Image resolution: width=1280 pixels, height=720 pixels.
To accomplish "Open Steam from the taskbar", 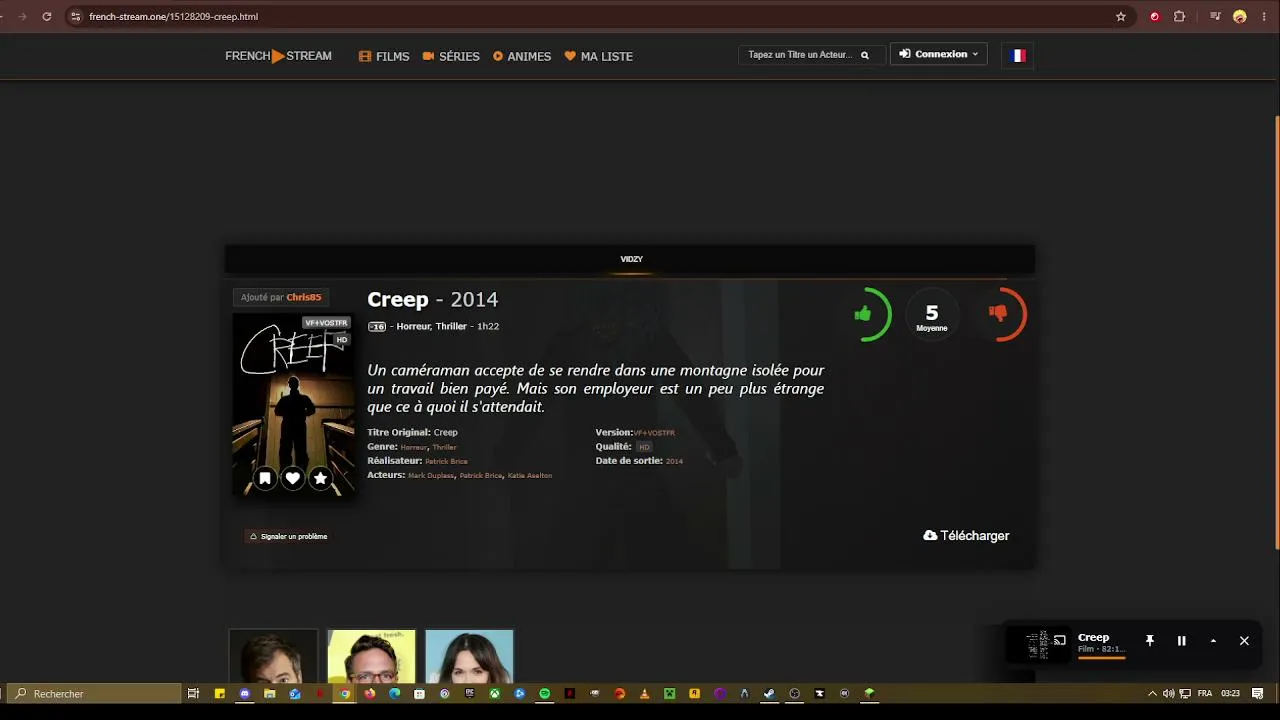I will point(769,693).
